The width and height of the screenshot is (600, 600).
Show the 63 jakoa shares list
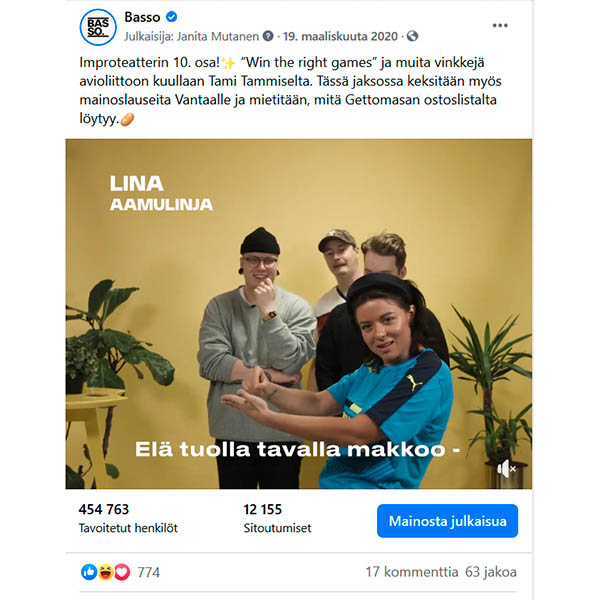(491, 572)
